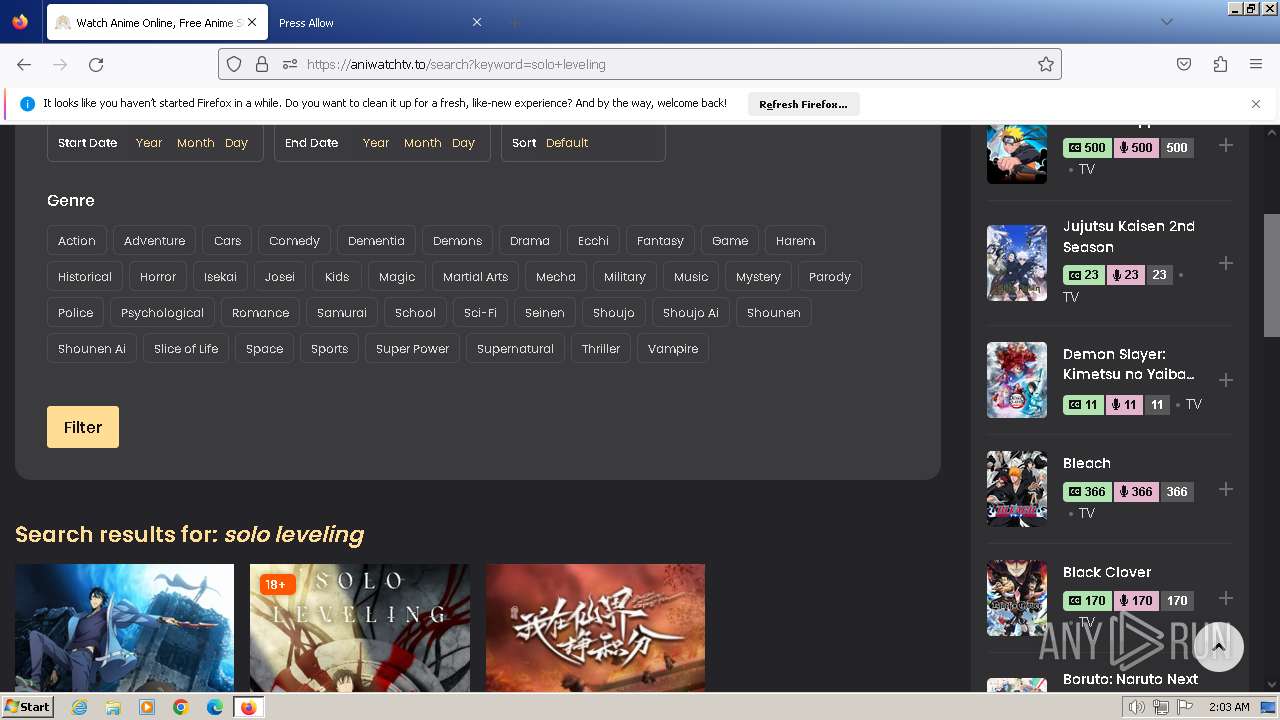Bookmark this page with the star icon

pos(1046,64)
